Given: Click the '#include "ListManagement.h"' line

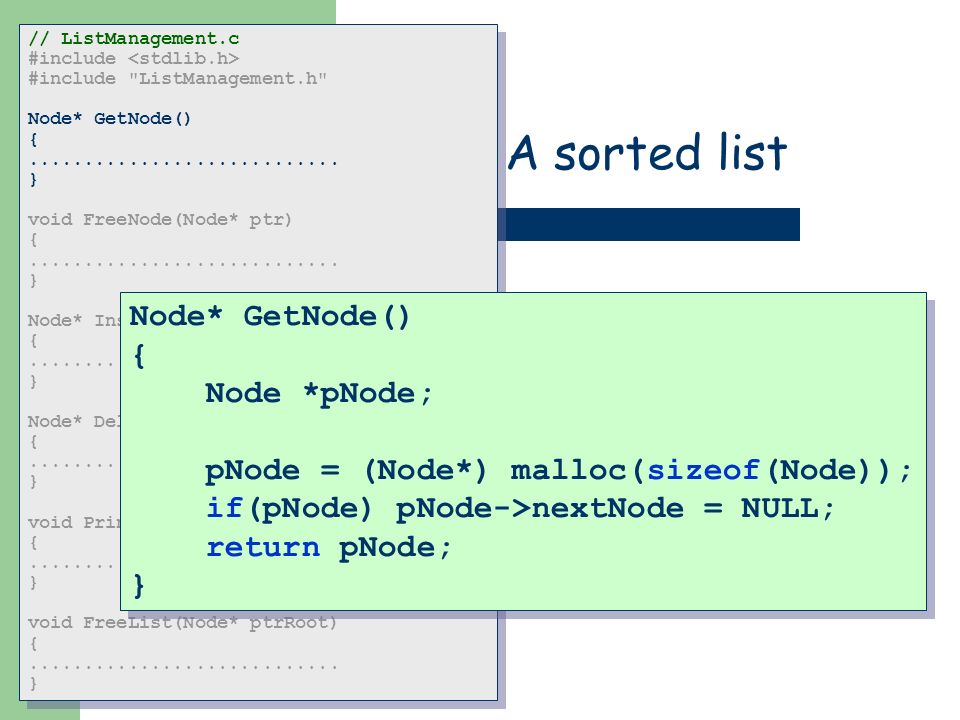Looking at the screenshot, I should (x=178, y=79).
